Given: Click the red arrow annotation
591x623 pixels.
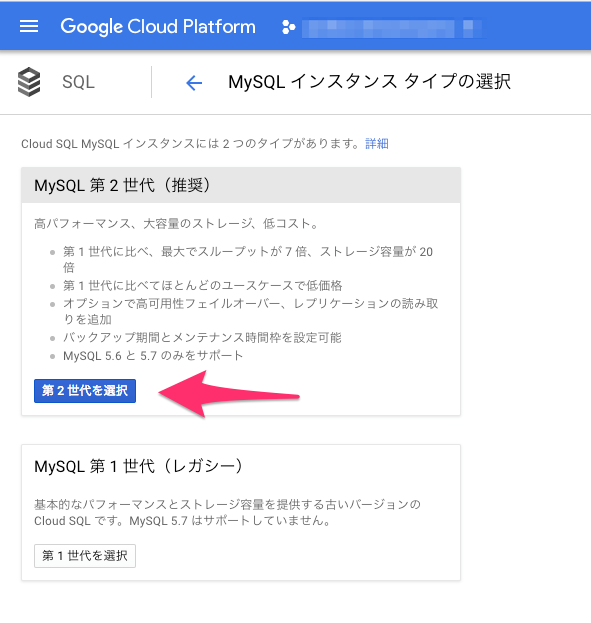Looking at the screenshot, I should point(229,394).
